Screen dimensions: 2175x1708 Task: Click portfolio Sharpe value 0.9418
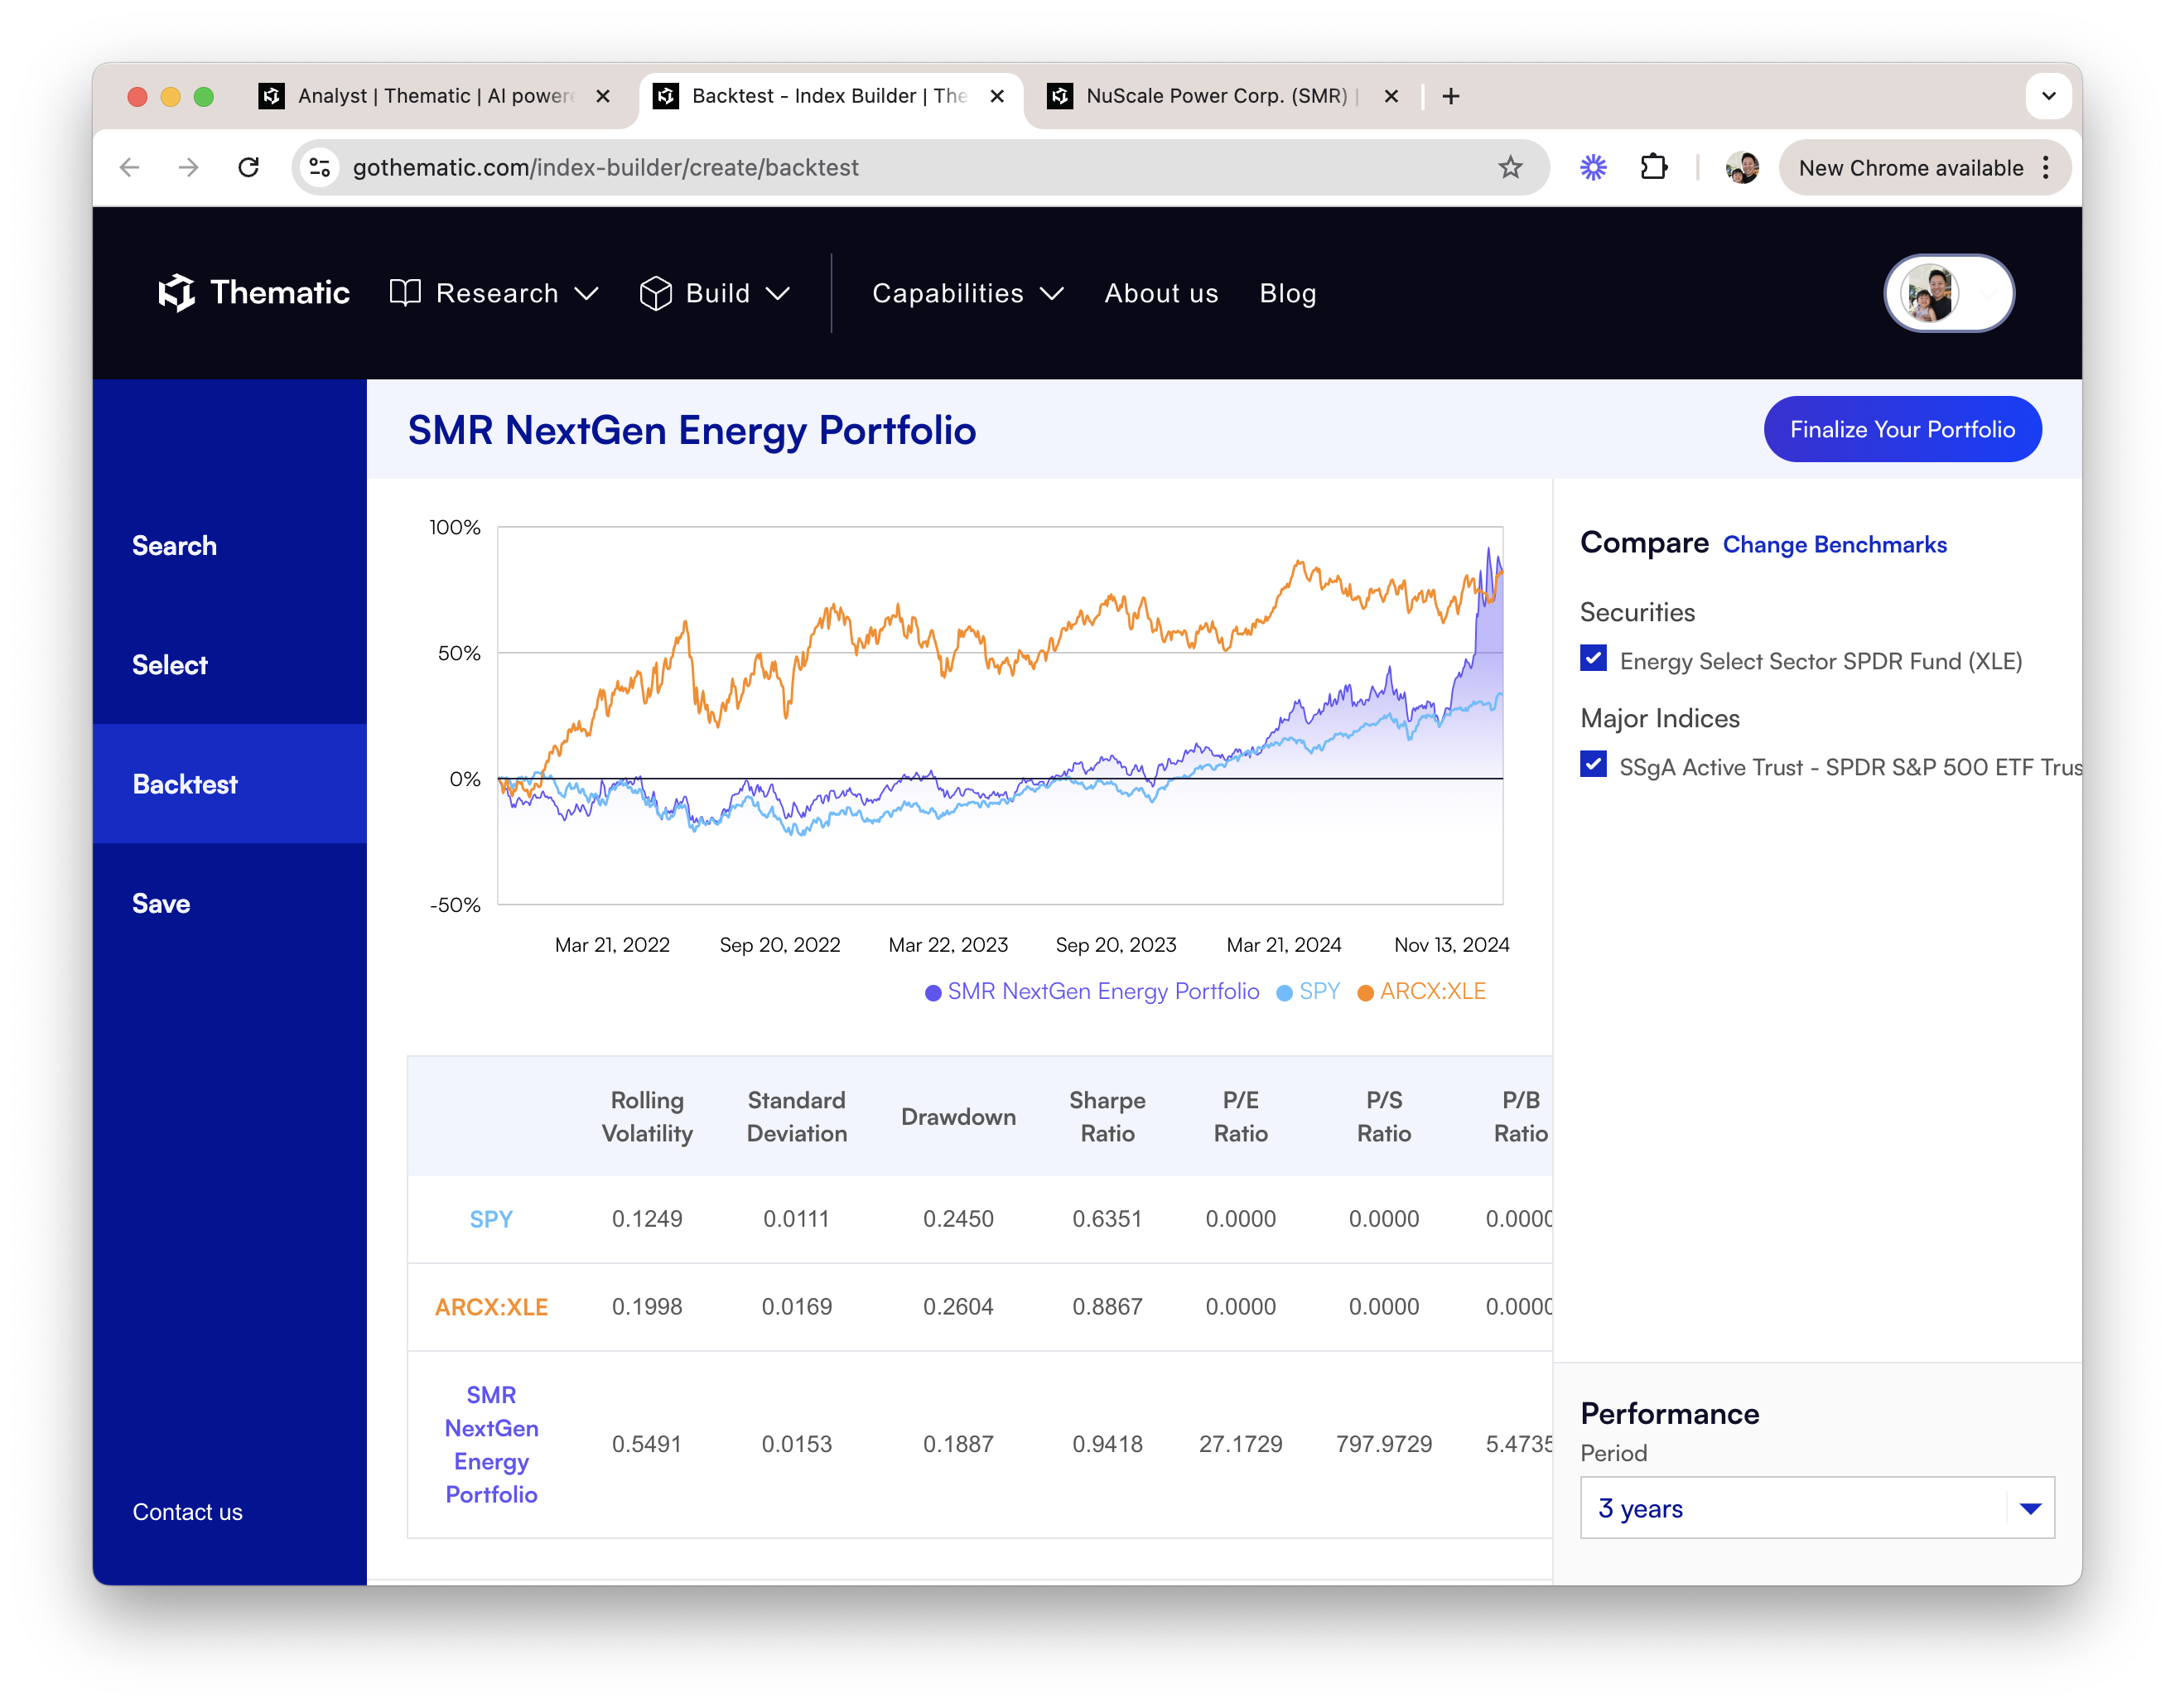[x=1107, y=1444]
